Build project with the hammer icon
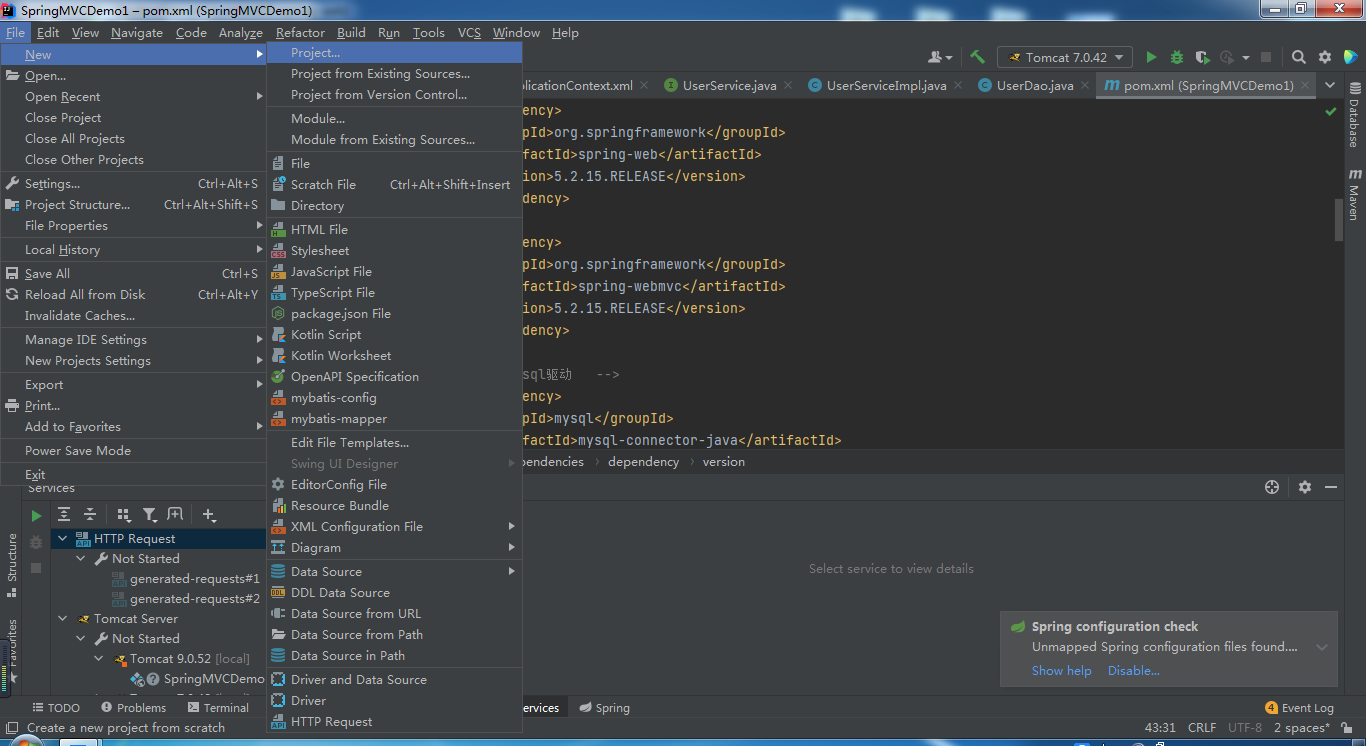Image resolution: width=1366 pixels, height=746 pixels. point(978,57)
